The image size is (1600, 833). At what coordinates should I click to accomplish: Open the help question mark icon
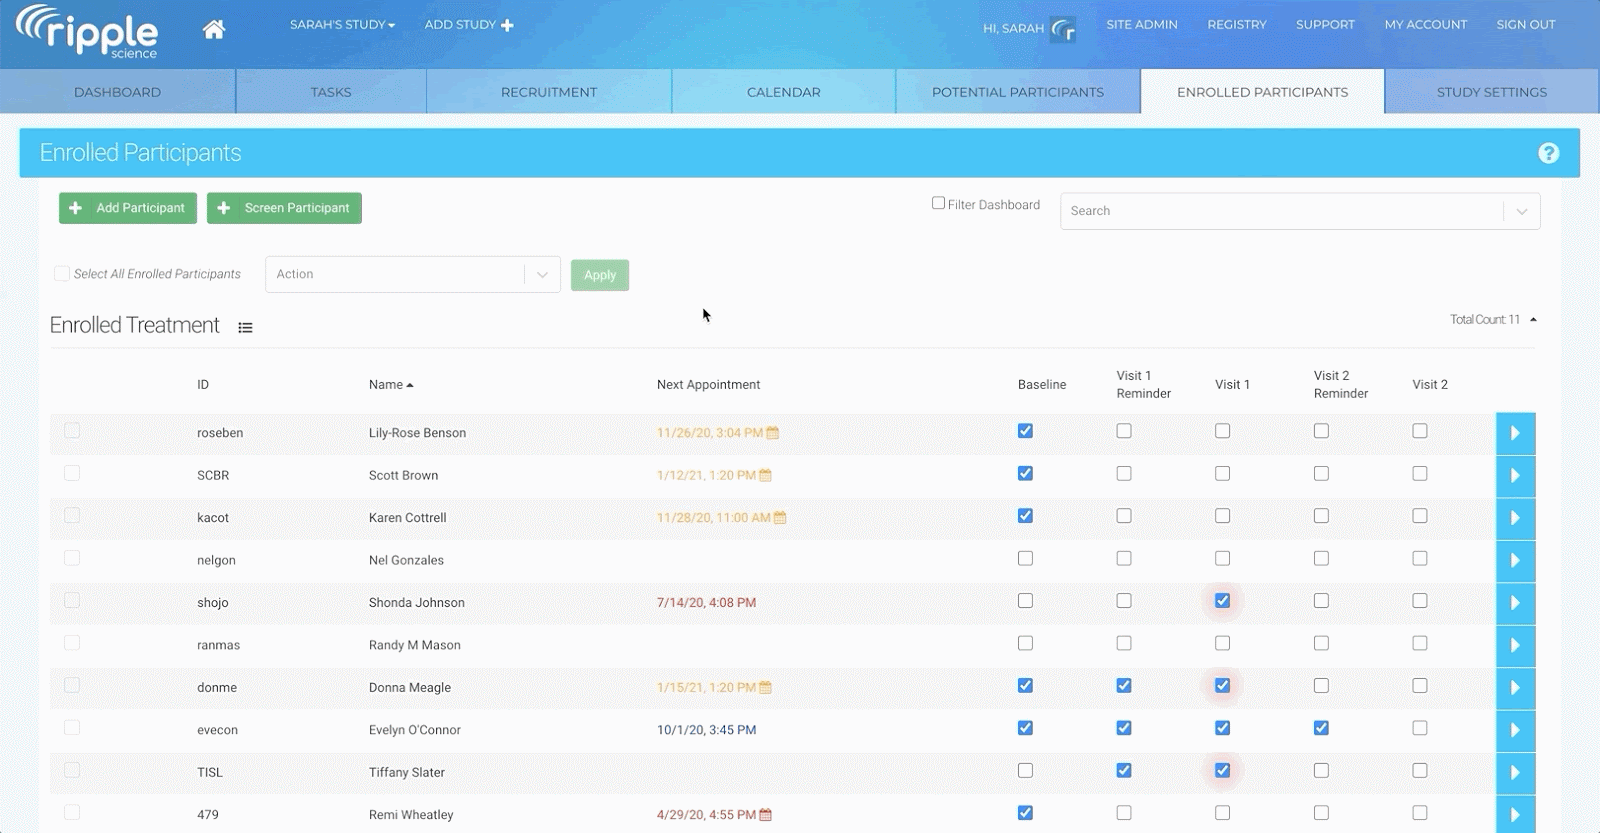coord(1548,153)
